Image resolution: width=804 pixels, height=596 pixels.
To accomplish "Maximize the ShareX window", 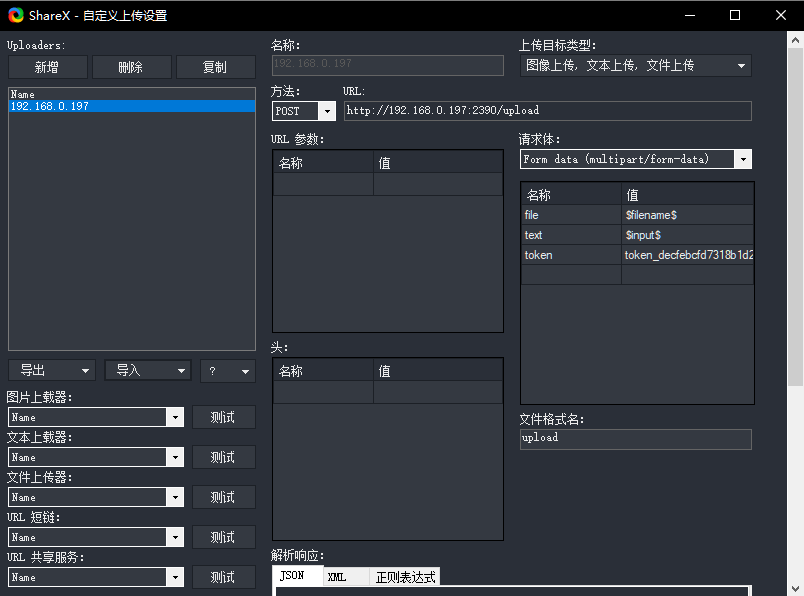I will click(734, 15).
